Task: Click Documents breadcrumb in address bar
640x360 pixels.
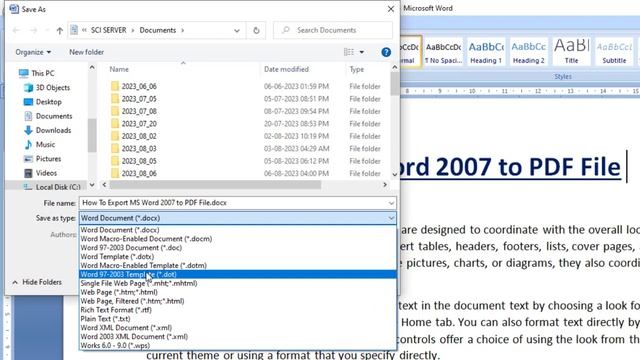Action: coord(158,30)
